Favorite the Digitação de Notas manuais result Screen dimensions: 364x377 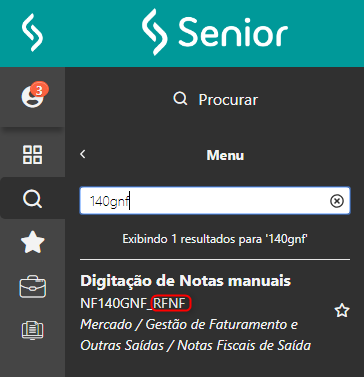(x=342, y=311)
